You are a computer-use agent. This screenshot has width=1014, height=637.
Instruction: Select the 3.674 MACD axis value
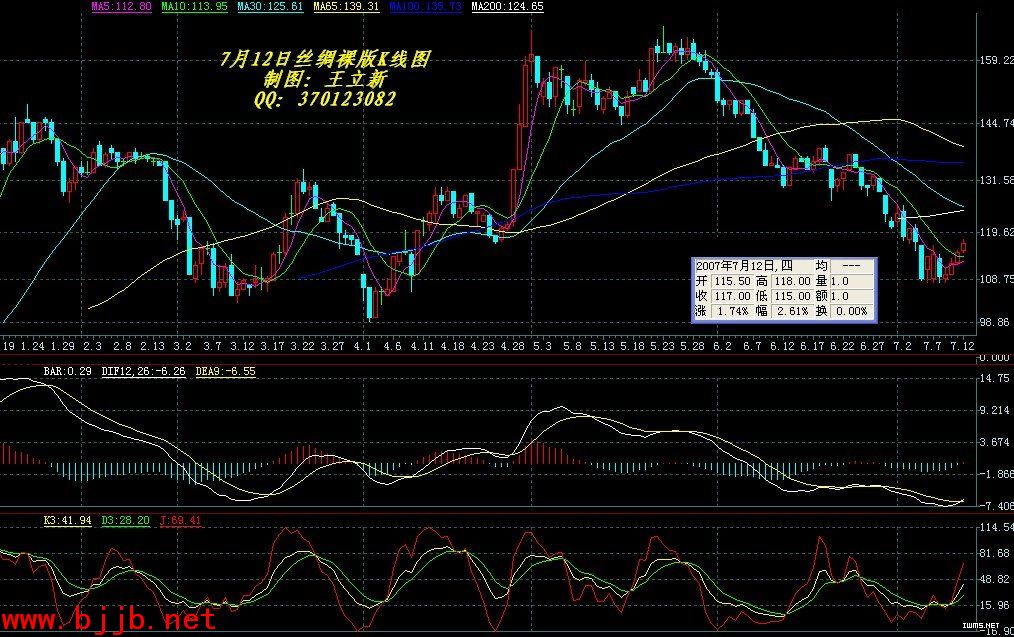coord(995,442)
